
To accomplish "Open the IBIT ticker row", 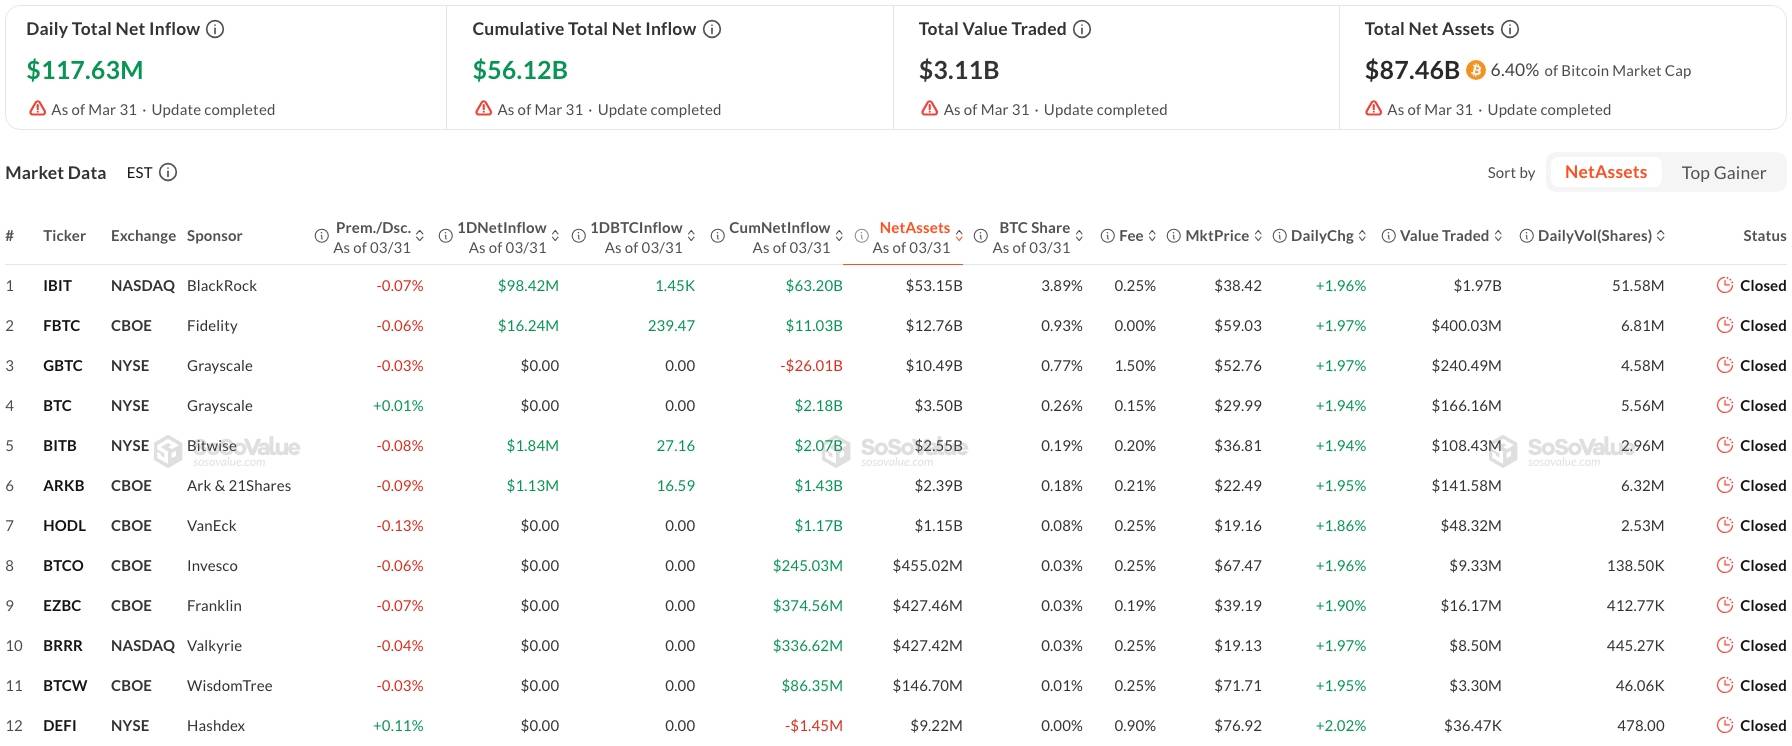I will click(x=57, y=285).
